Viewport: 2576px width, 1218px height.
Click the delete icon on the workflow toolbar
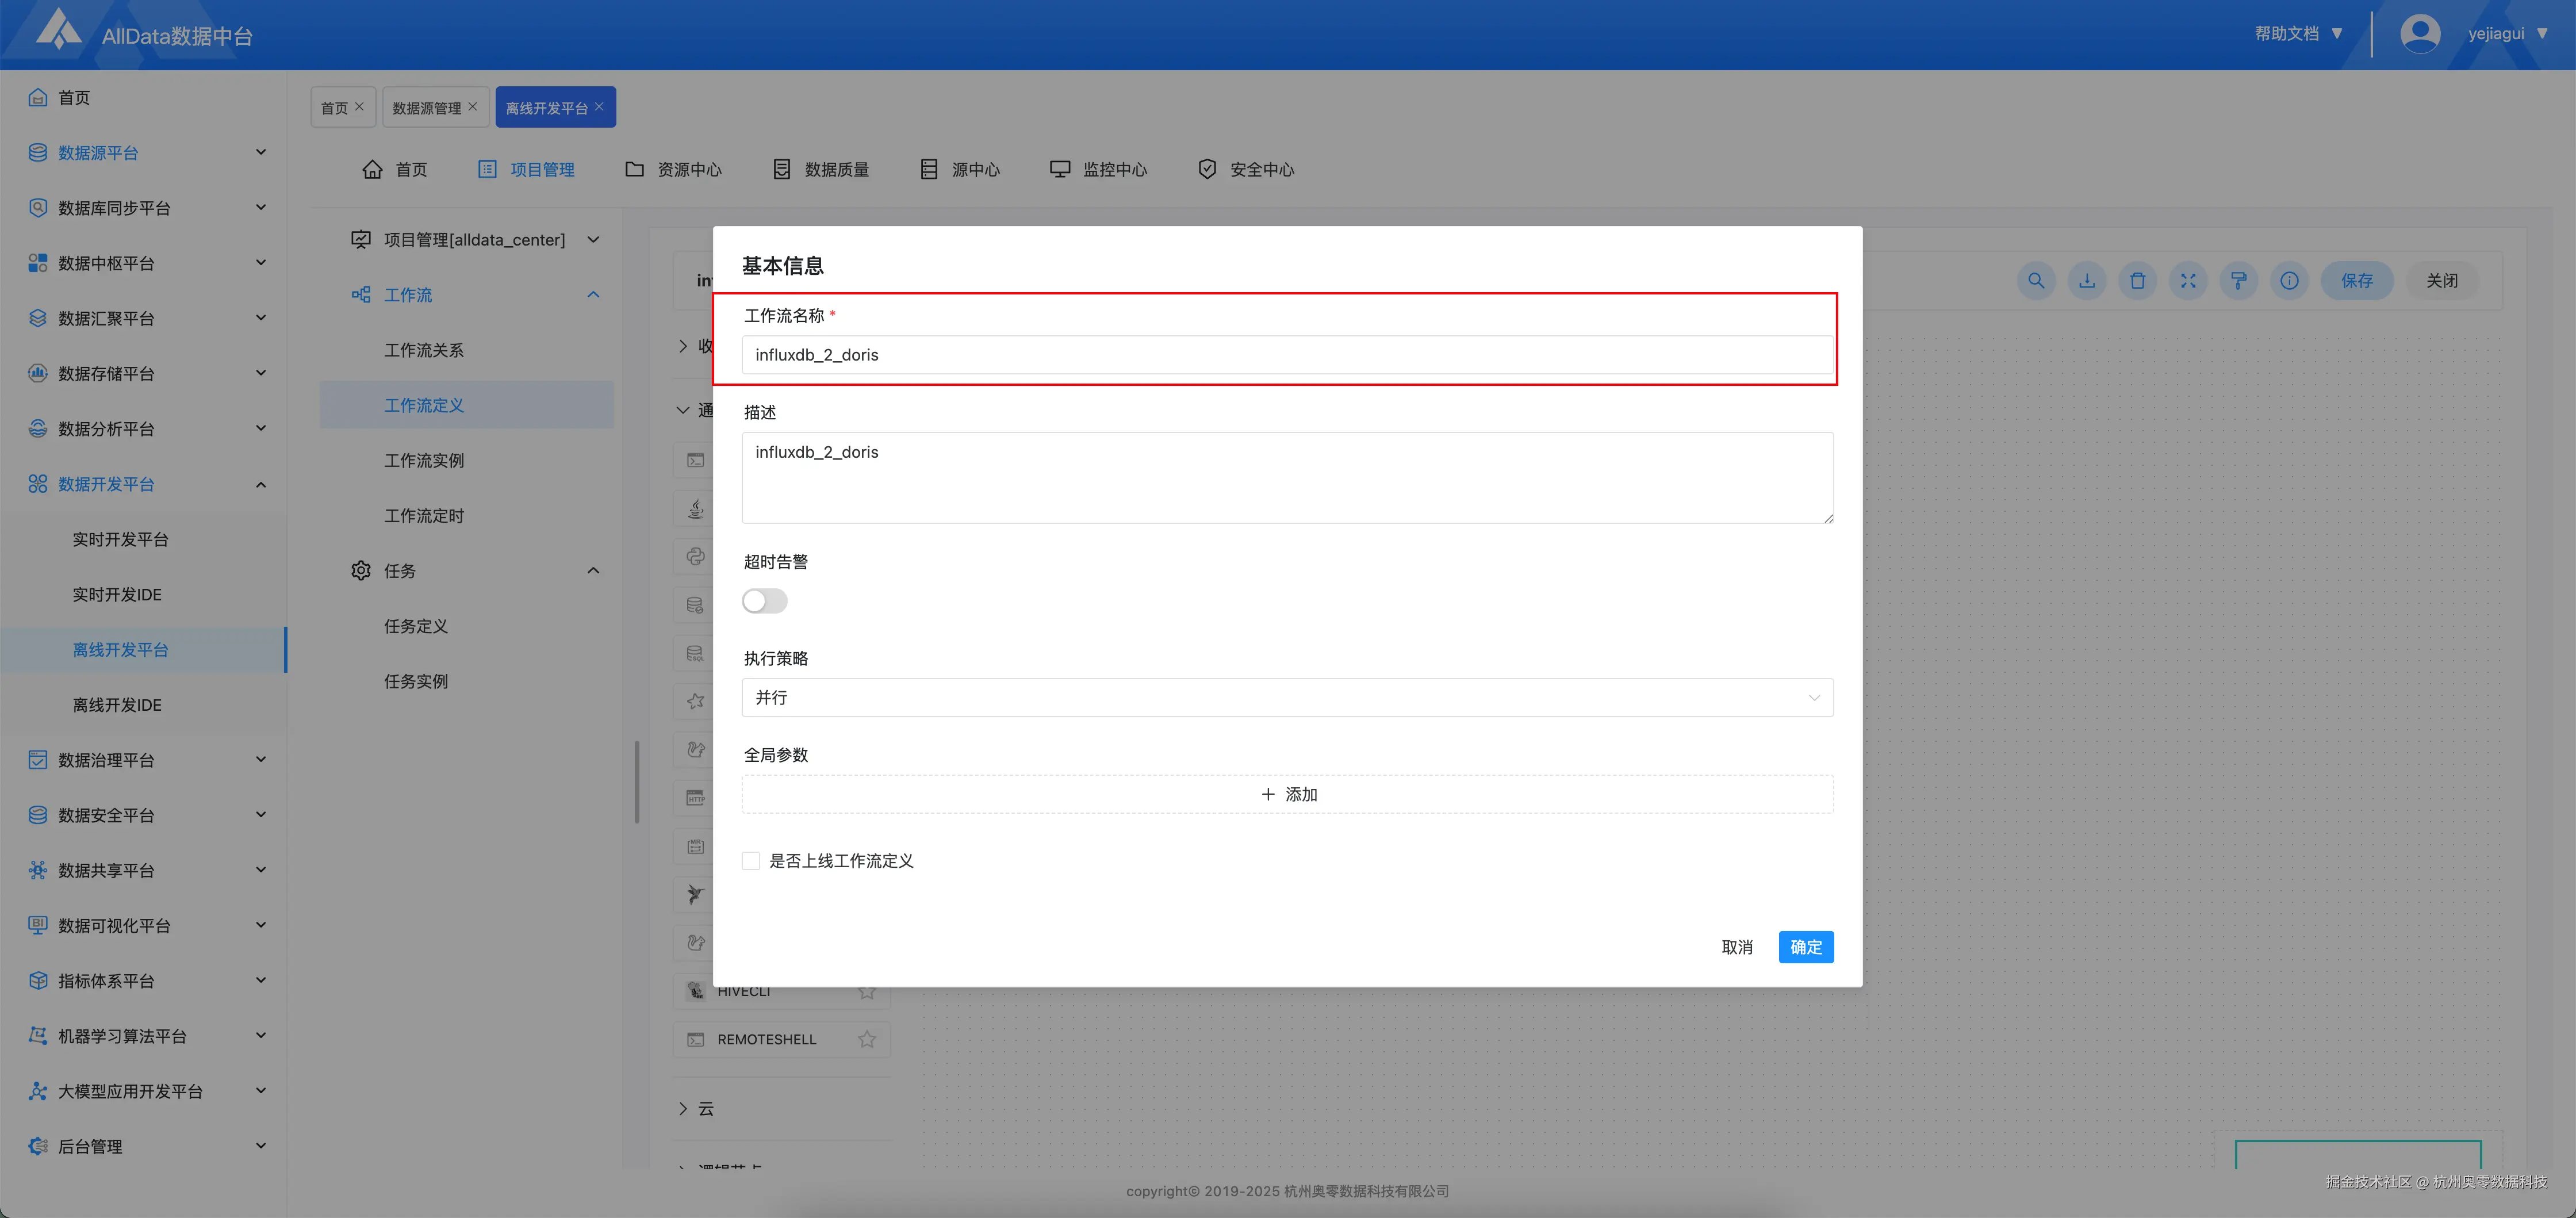(2138, 281)
